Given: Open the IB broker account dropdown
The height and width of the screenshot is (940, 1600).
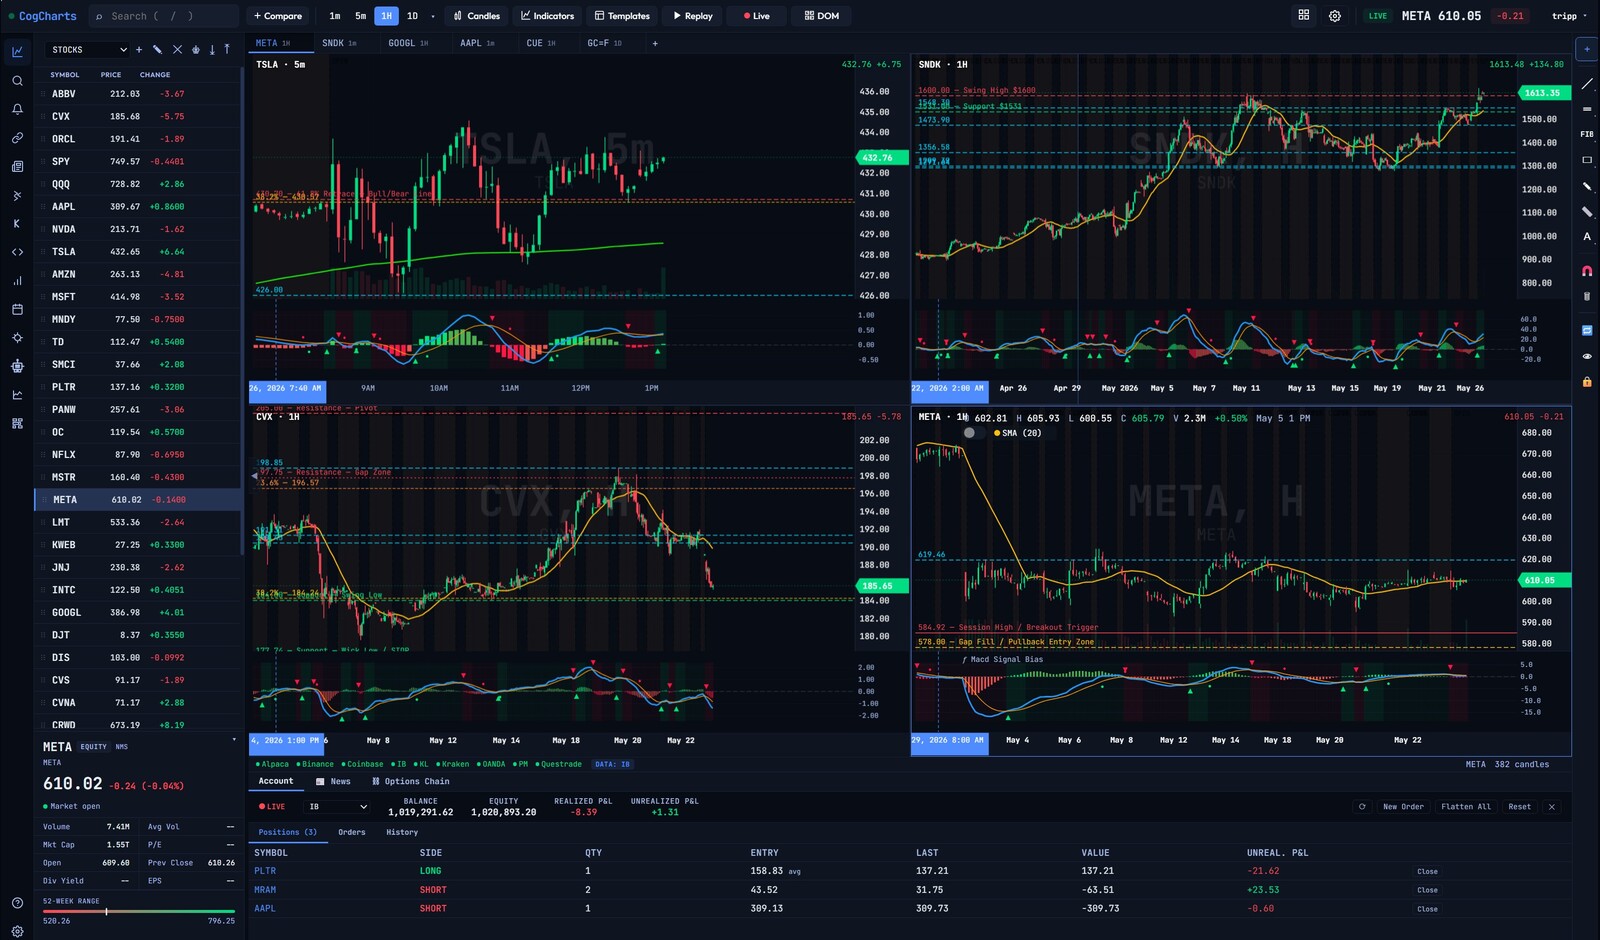Looking at the screenshot, I should tap(337, 806).
